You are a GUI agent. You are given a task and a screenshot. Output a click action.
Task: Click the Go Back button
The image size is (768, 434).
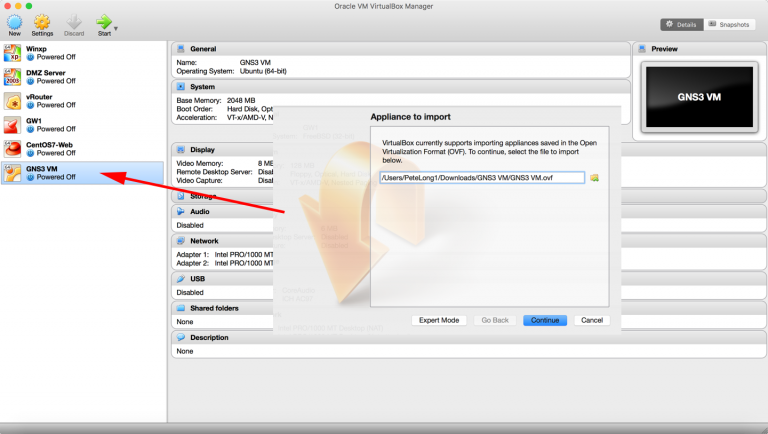coord(495,320)
